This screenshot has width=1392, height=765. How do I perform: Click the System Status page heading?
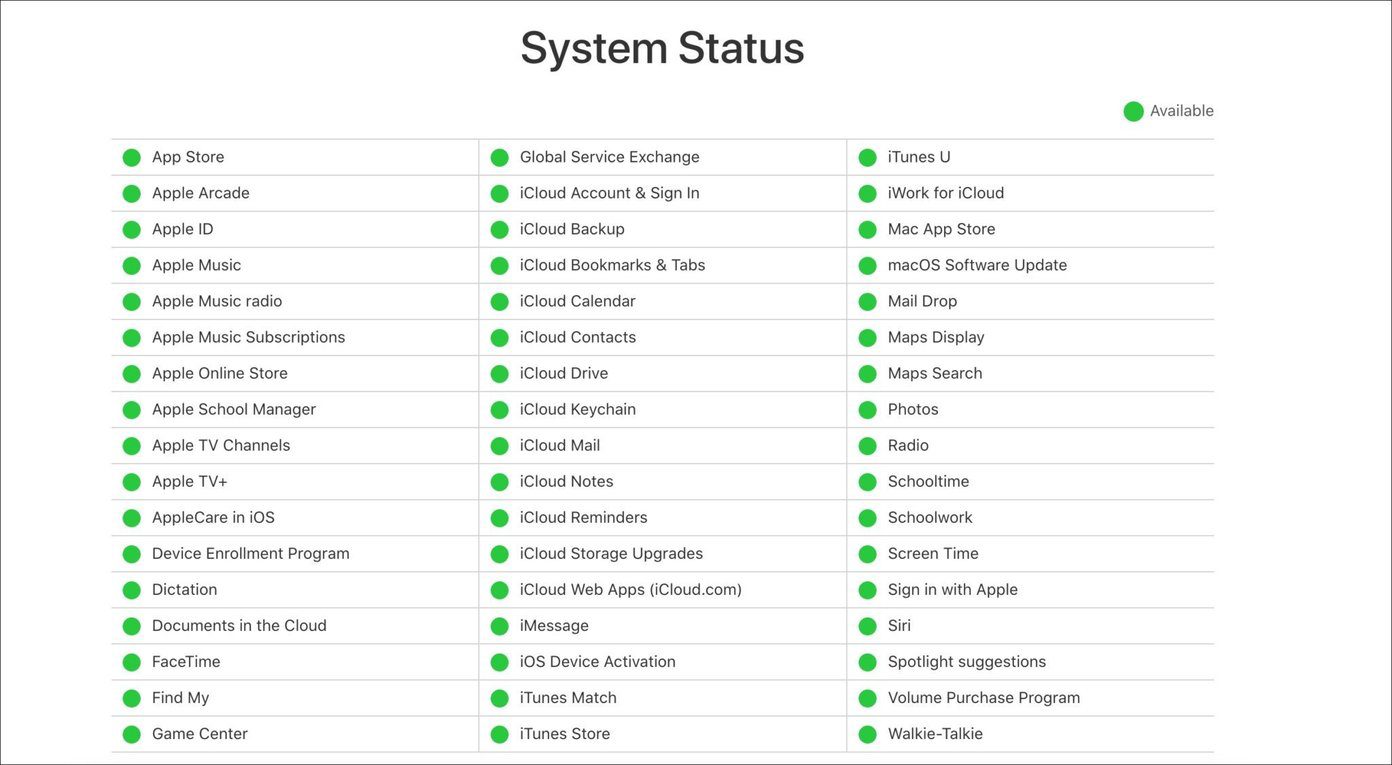pos(662,47)
